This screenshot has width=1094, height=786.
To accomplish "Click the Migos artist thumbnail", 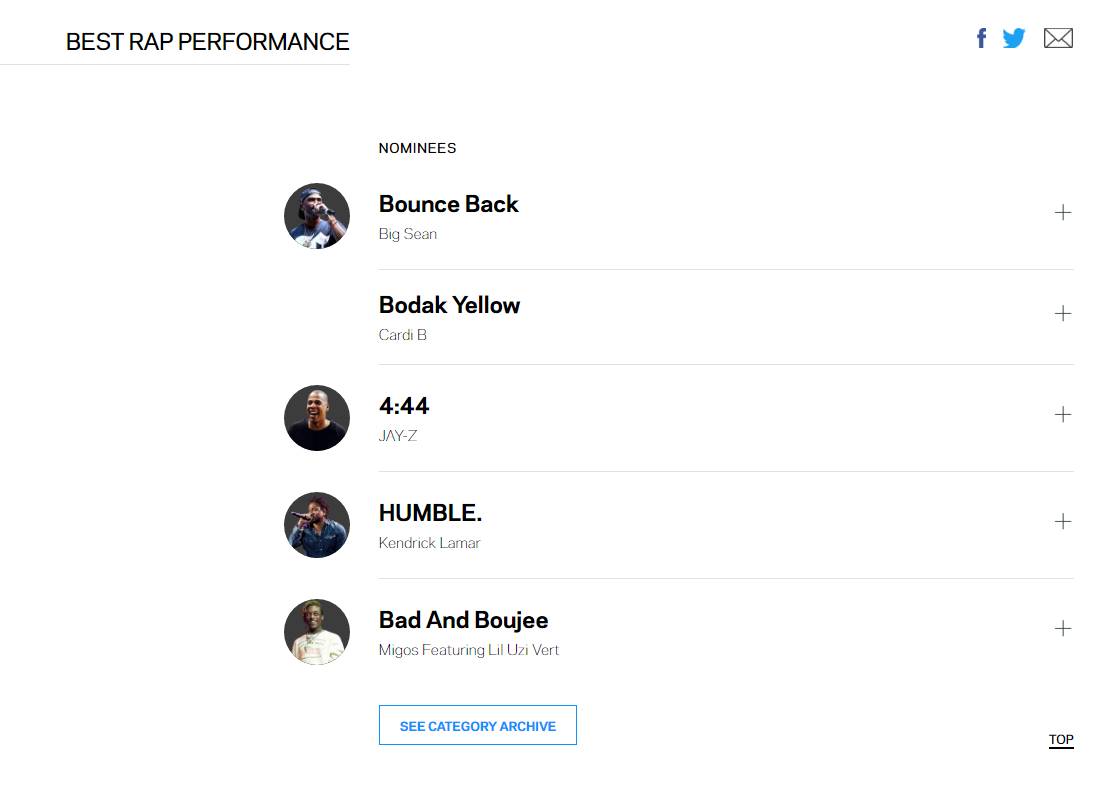I will [x=317, y=632].
